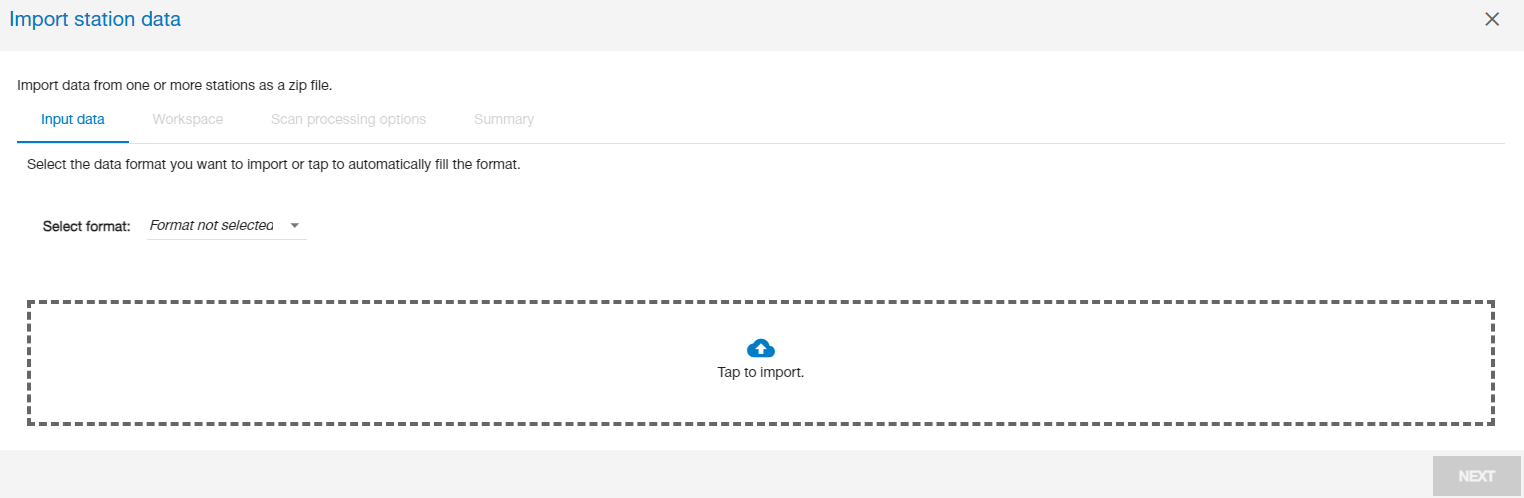Click the zip file import description text

coord(175,85)
